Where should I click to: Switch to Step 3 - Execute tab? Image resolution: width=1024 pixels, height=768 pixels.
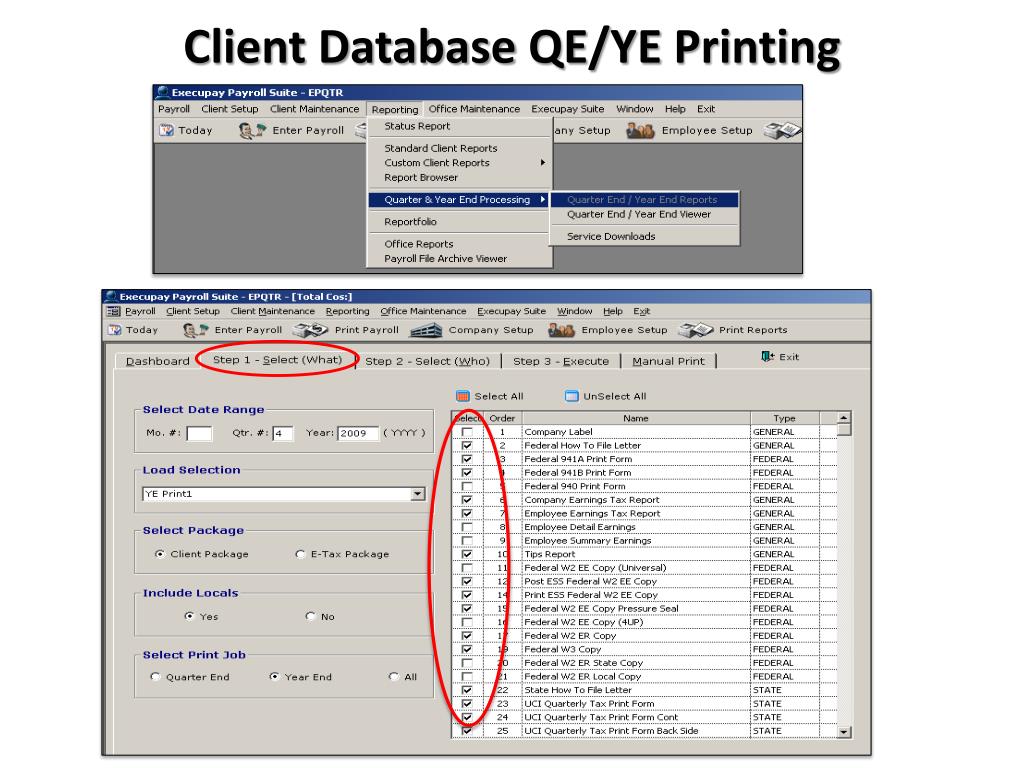[561, 361]
